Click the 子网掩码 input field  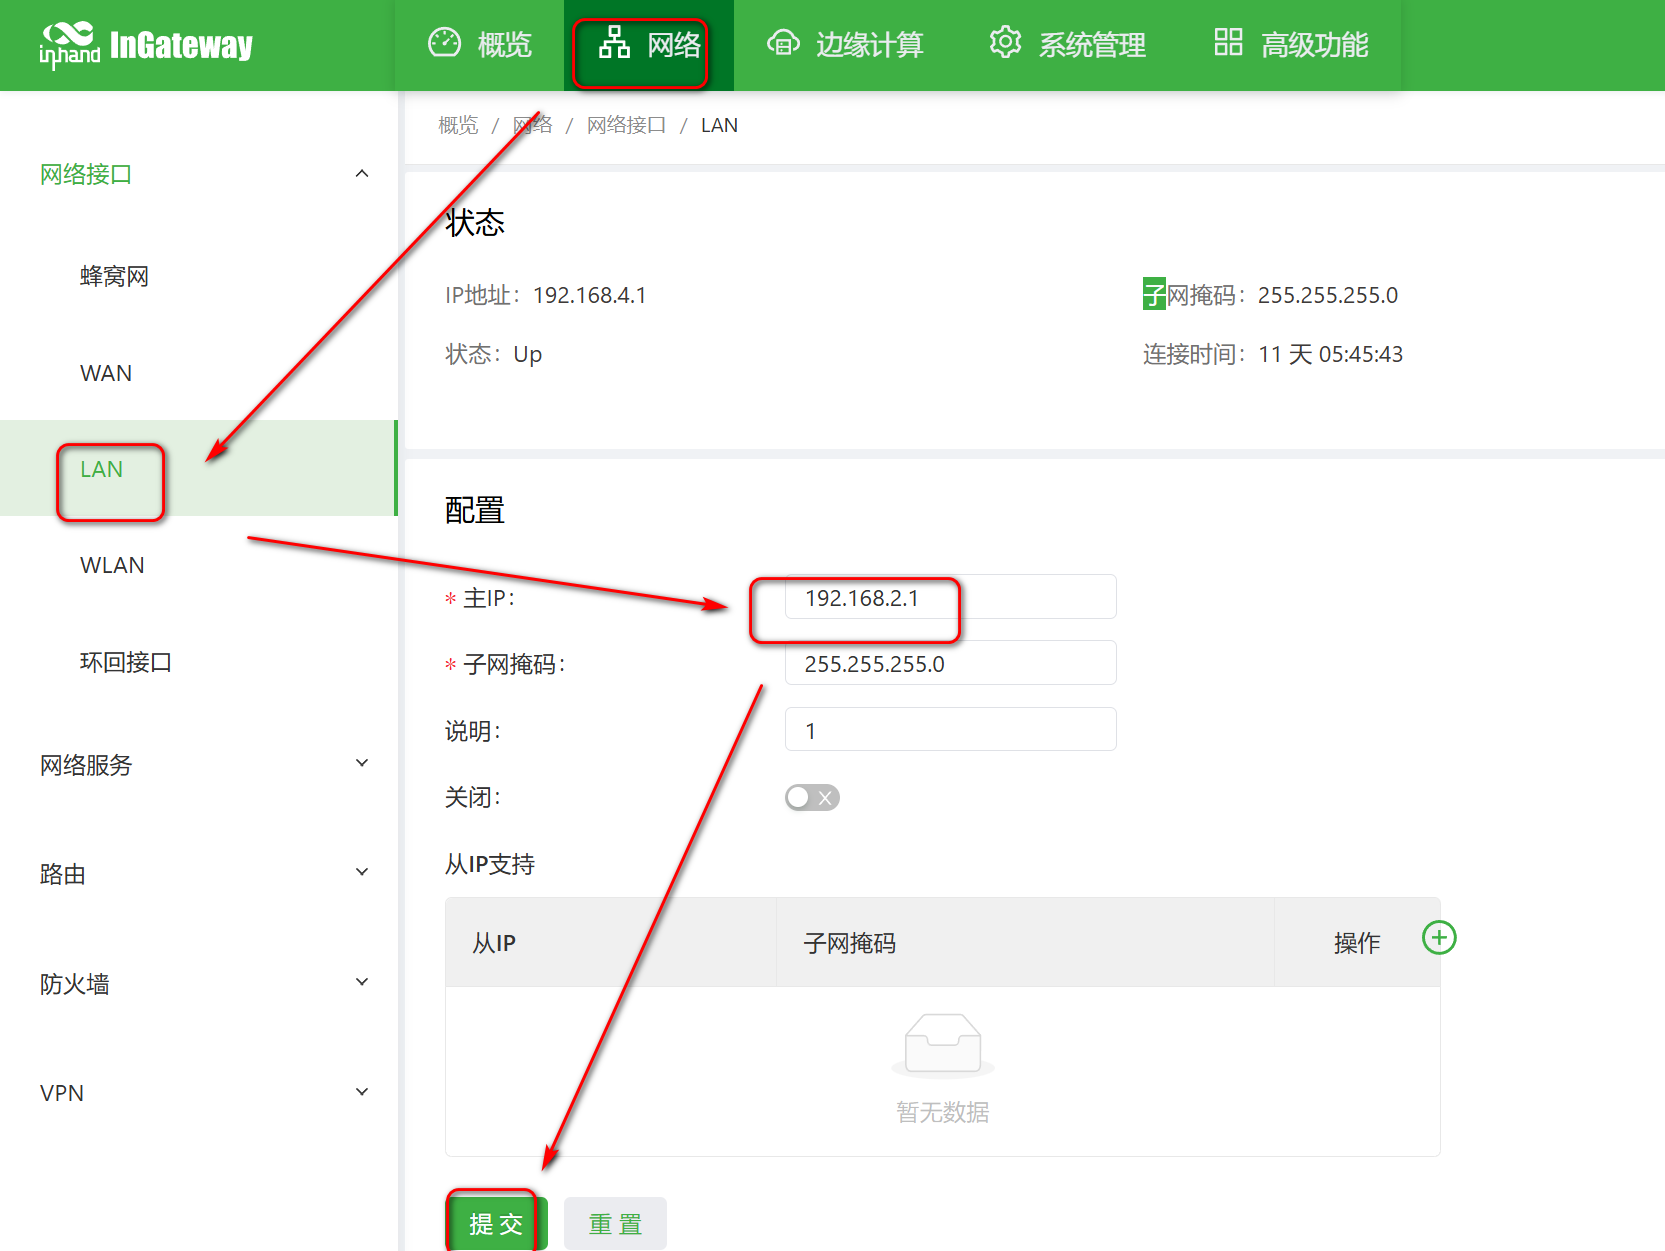click(950, 663)
